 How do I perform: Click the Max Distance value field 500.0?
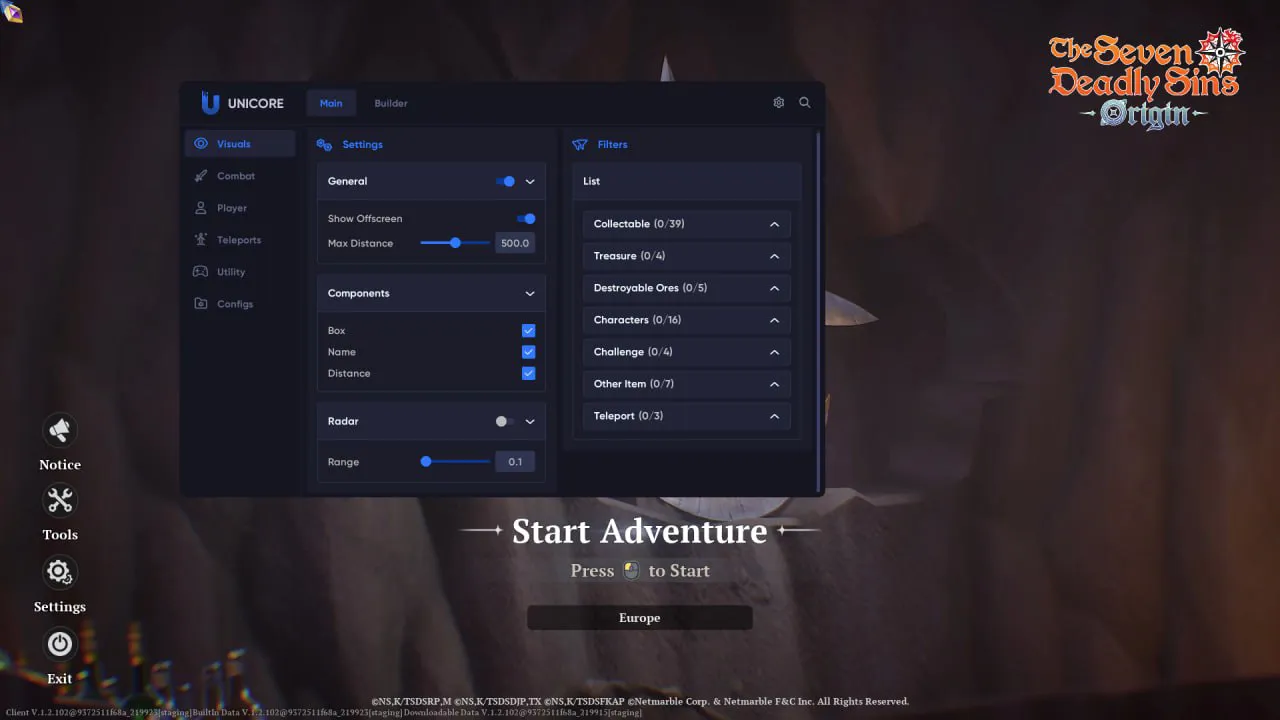pos(515,243)
